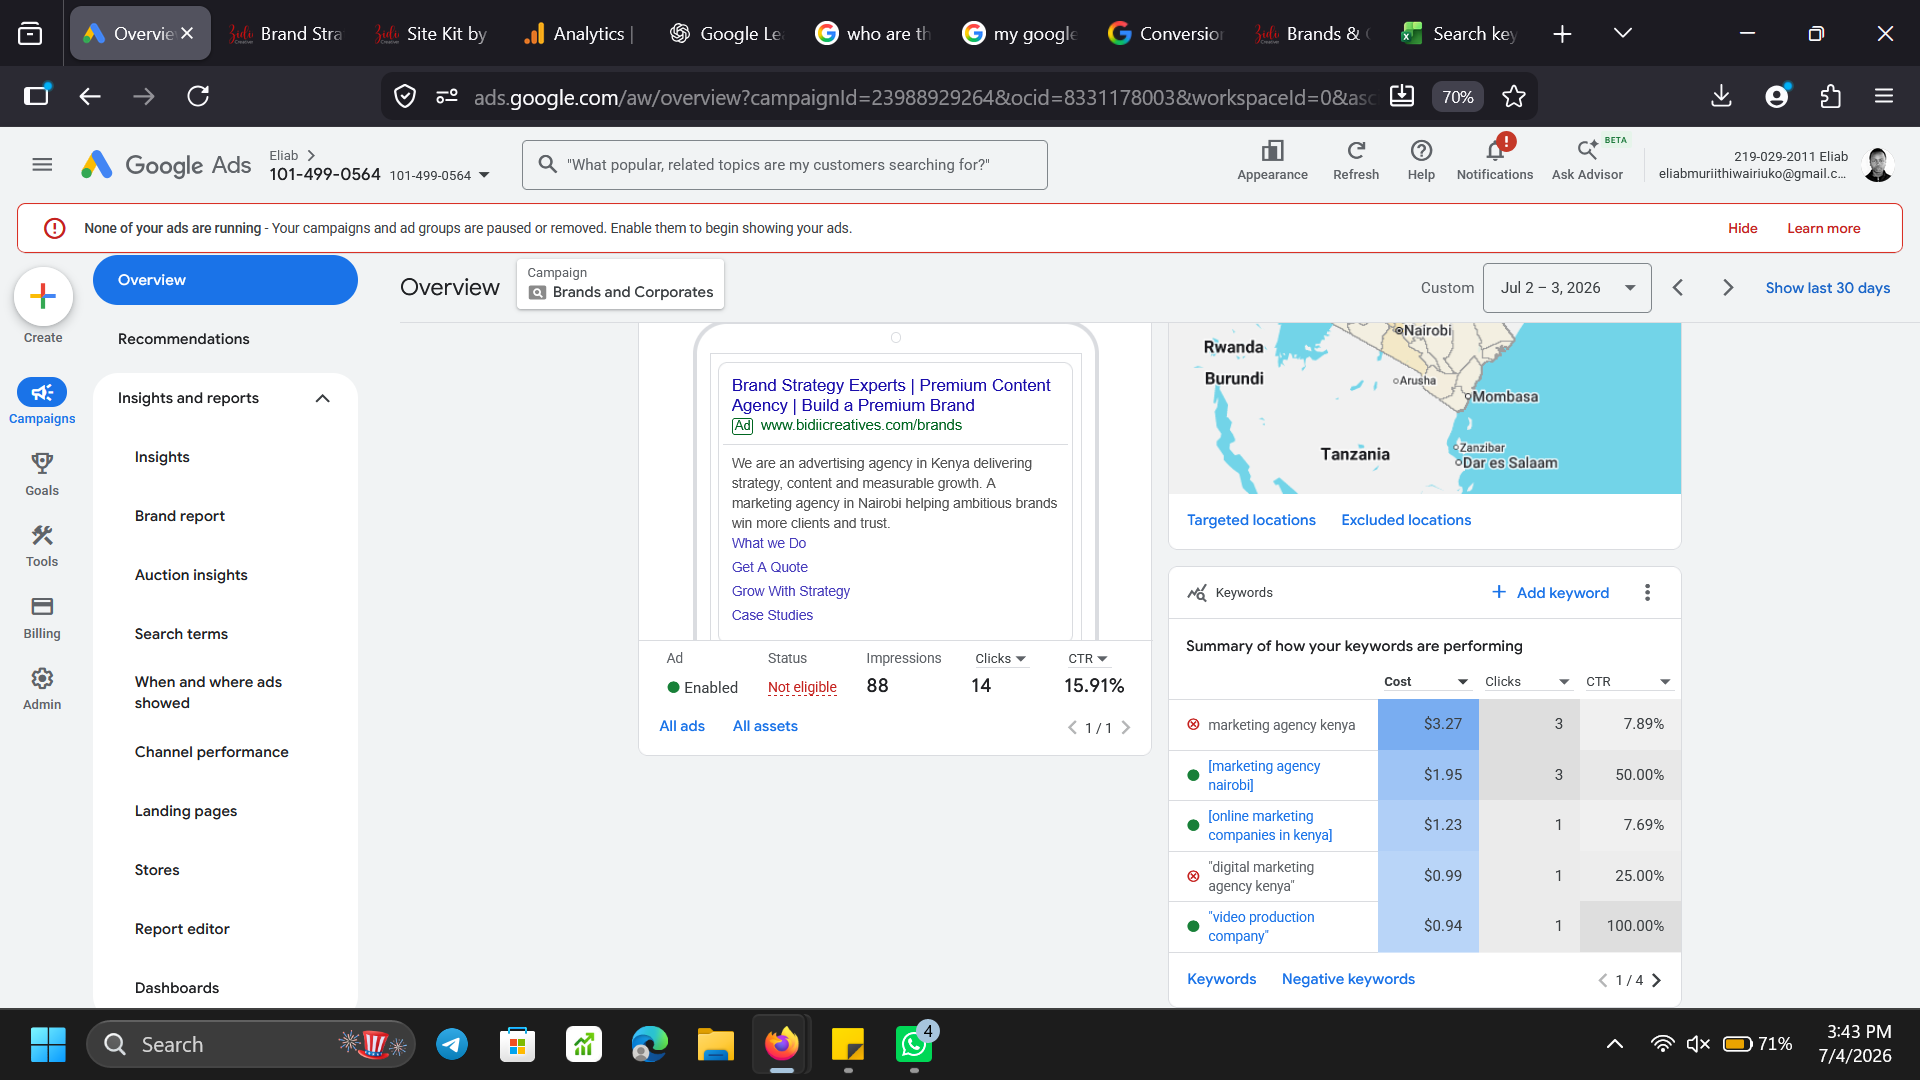This screenshot has width=1920, height=1080.
Task: Click the Not eligible status link
Action: click(x=802, y=687)
